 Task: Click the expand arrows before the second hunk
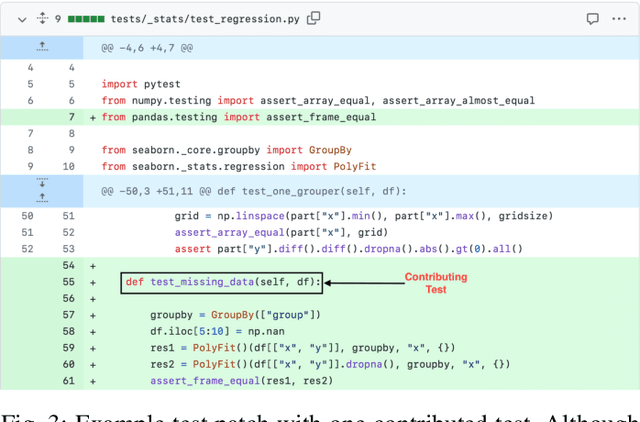(41, 190)
